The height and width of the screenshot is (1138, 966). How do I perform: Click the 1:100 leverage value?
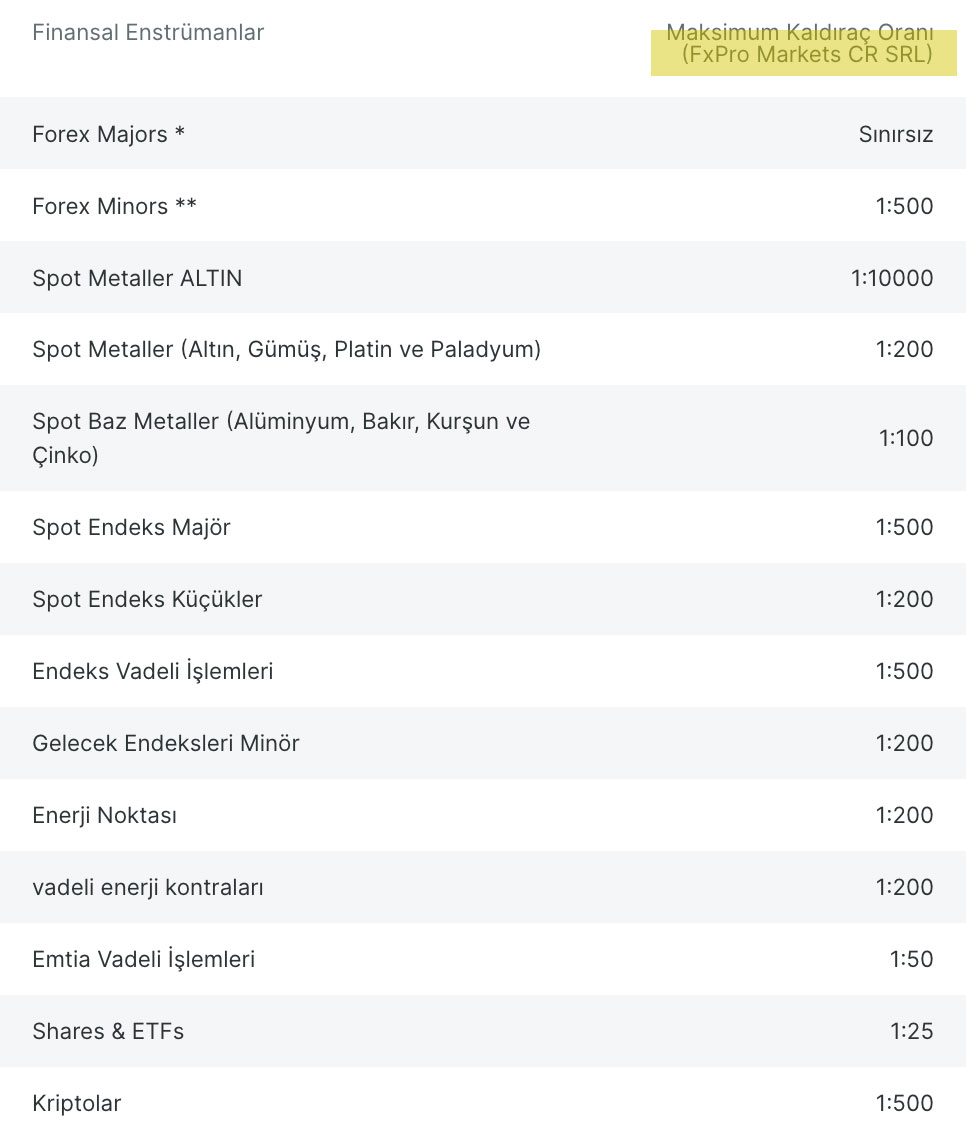[x=906, y=438]
